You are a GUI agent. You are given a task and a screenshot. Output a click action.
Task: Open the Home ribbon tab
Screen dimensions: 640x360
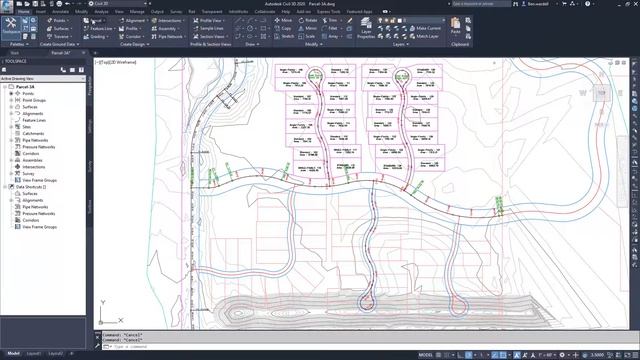point(23,12)
